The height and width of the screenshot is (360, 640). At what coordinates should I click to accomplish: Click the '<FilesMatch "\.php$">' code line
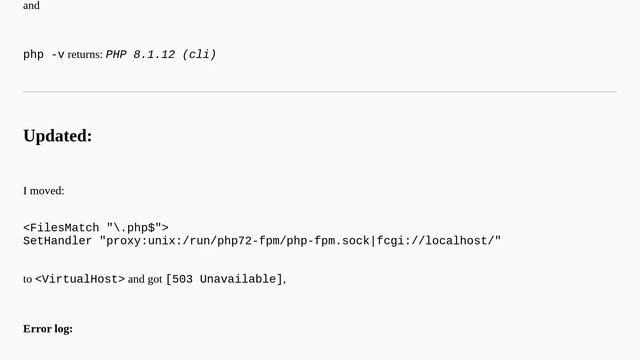[96, 227]
